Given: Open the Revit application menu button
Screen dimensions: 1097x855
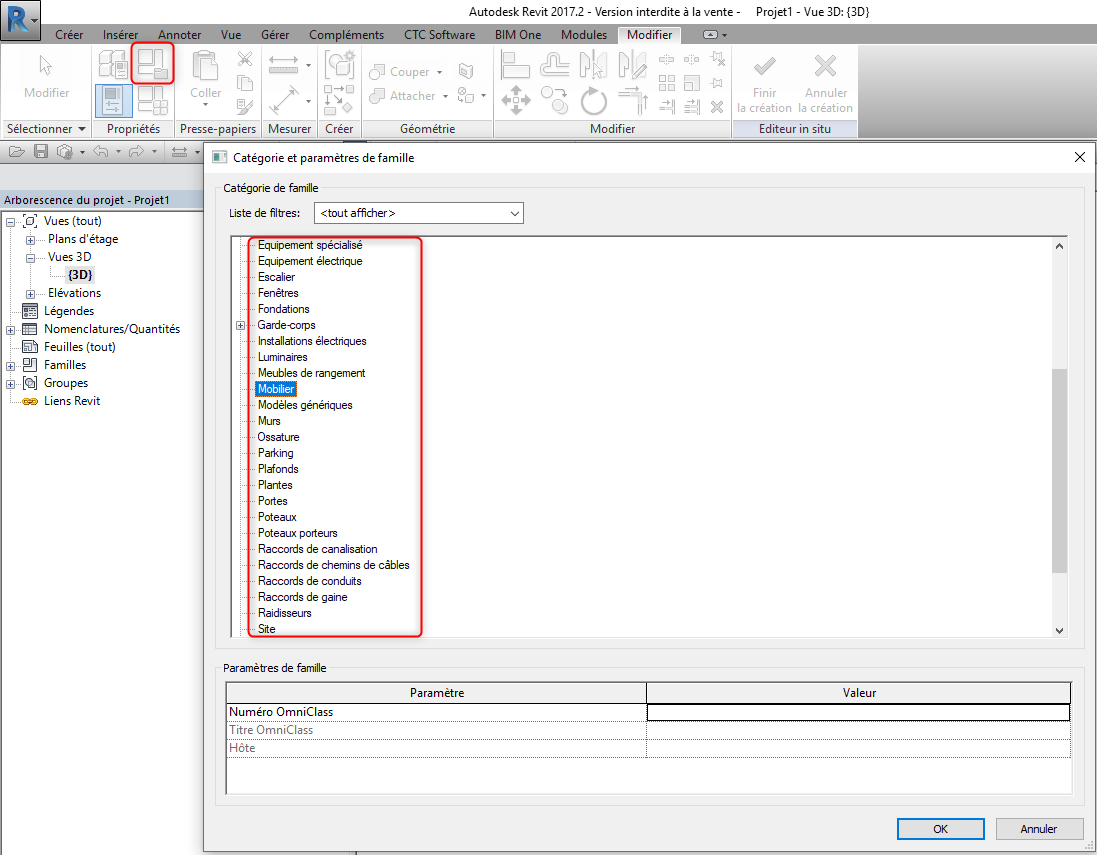Looking at the screenshot, I should pyautogui.click(x=20, y=20).
